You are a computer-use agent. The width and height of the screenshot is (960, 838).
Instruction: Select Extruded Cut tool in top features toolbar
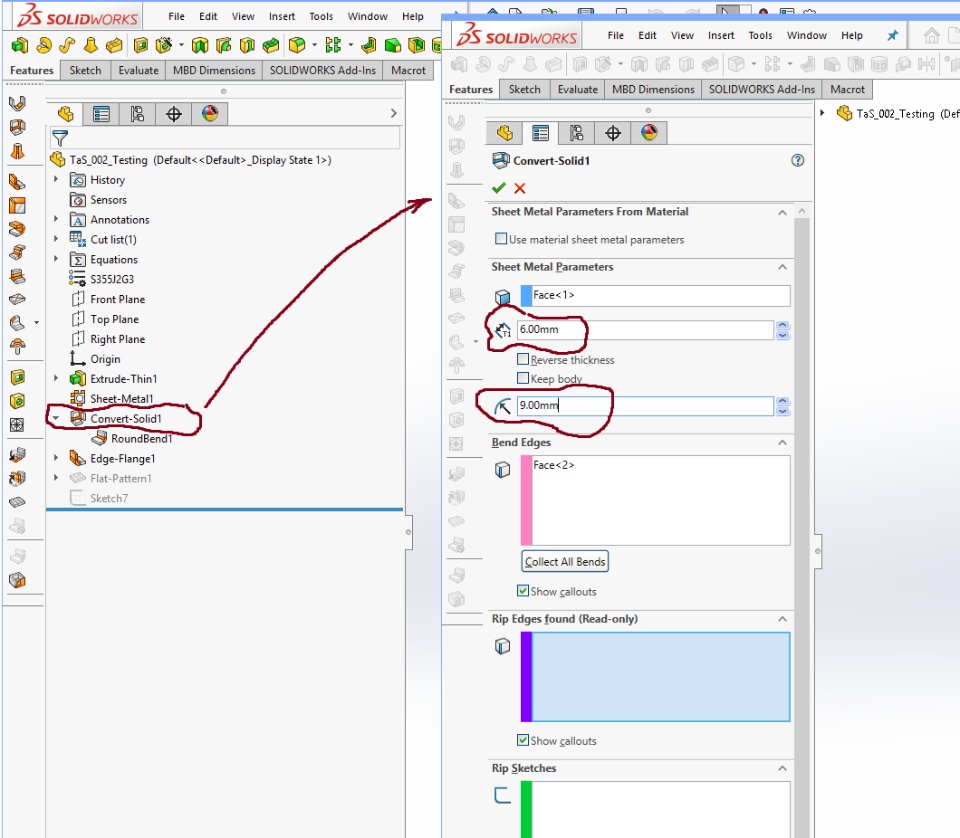pos(141,45)
